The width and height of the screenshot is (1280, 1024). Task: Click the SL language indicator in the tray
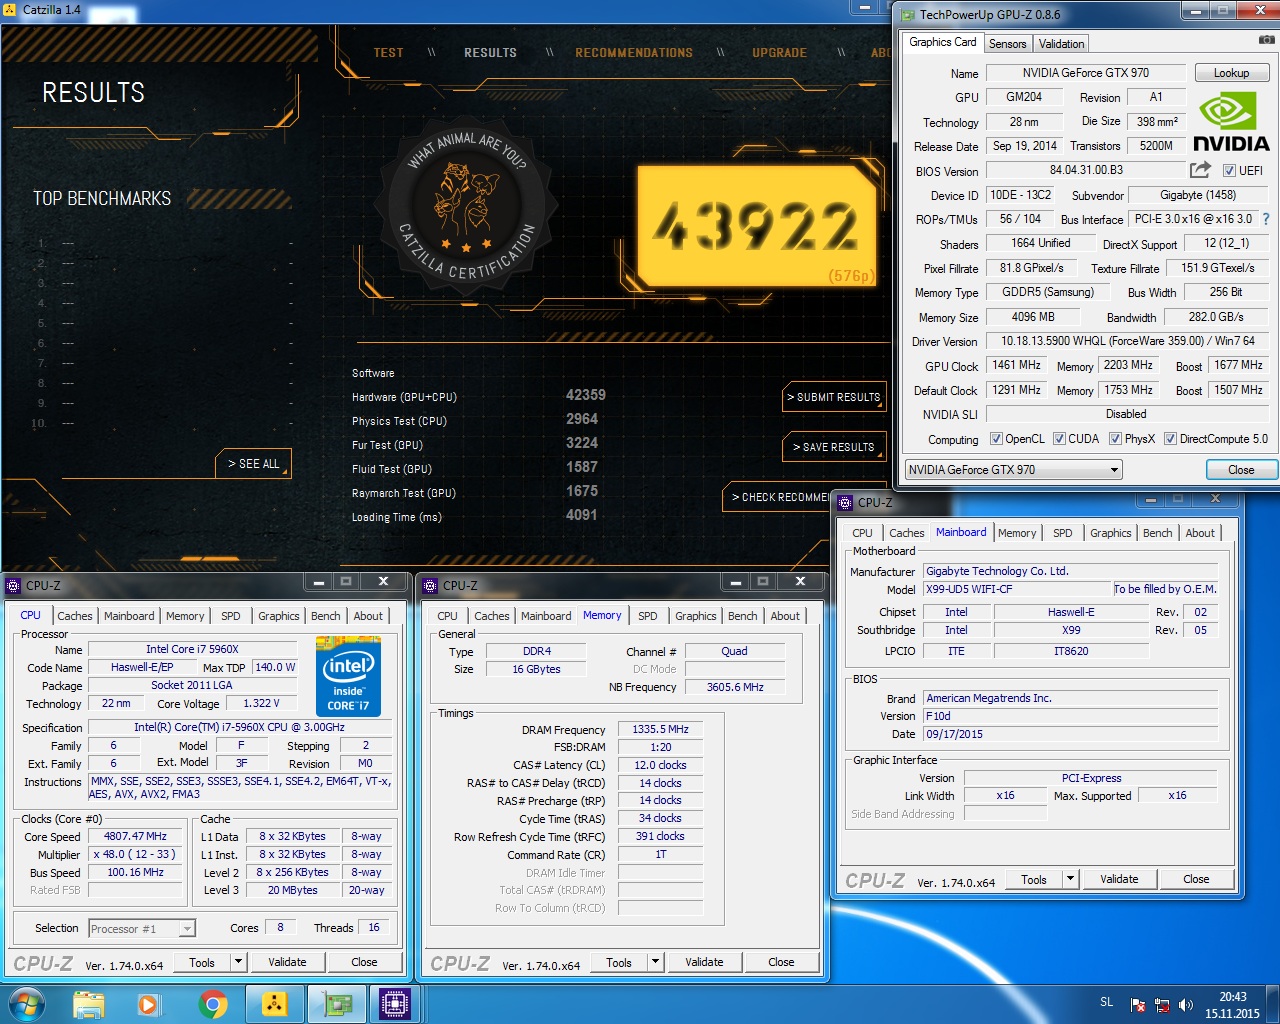pos(1106,1002)
